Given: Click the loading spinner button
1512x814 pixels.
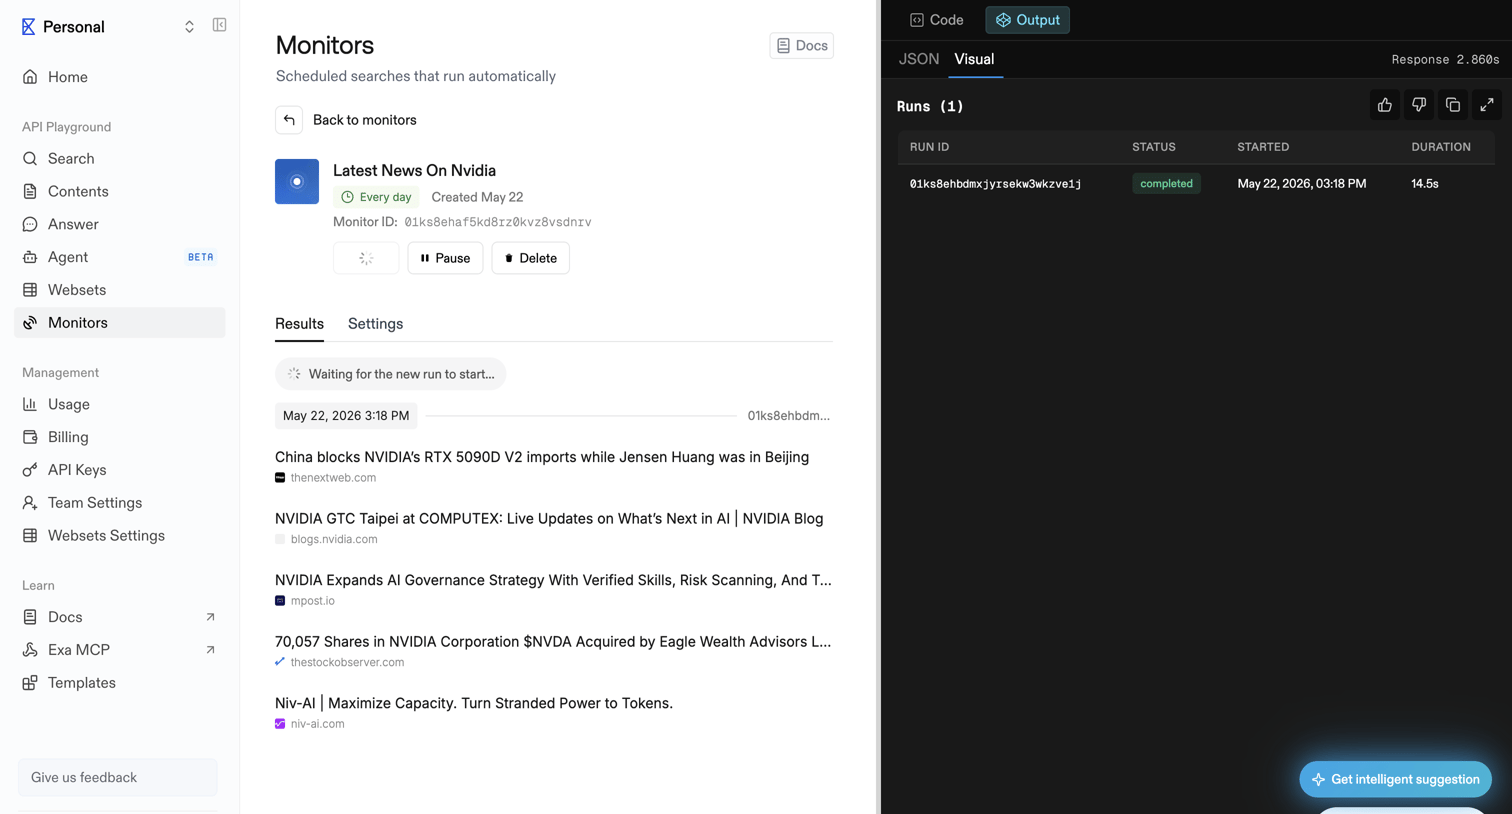Looking at the screenshot, I should coord(366,258).
